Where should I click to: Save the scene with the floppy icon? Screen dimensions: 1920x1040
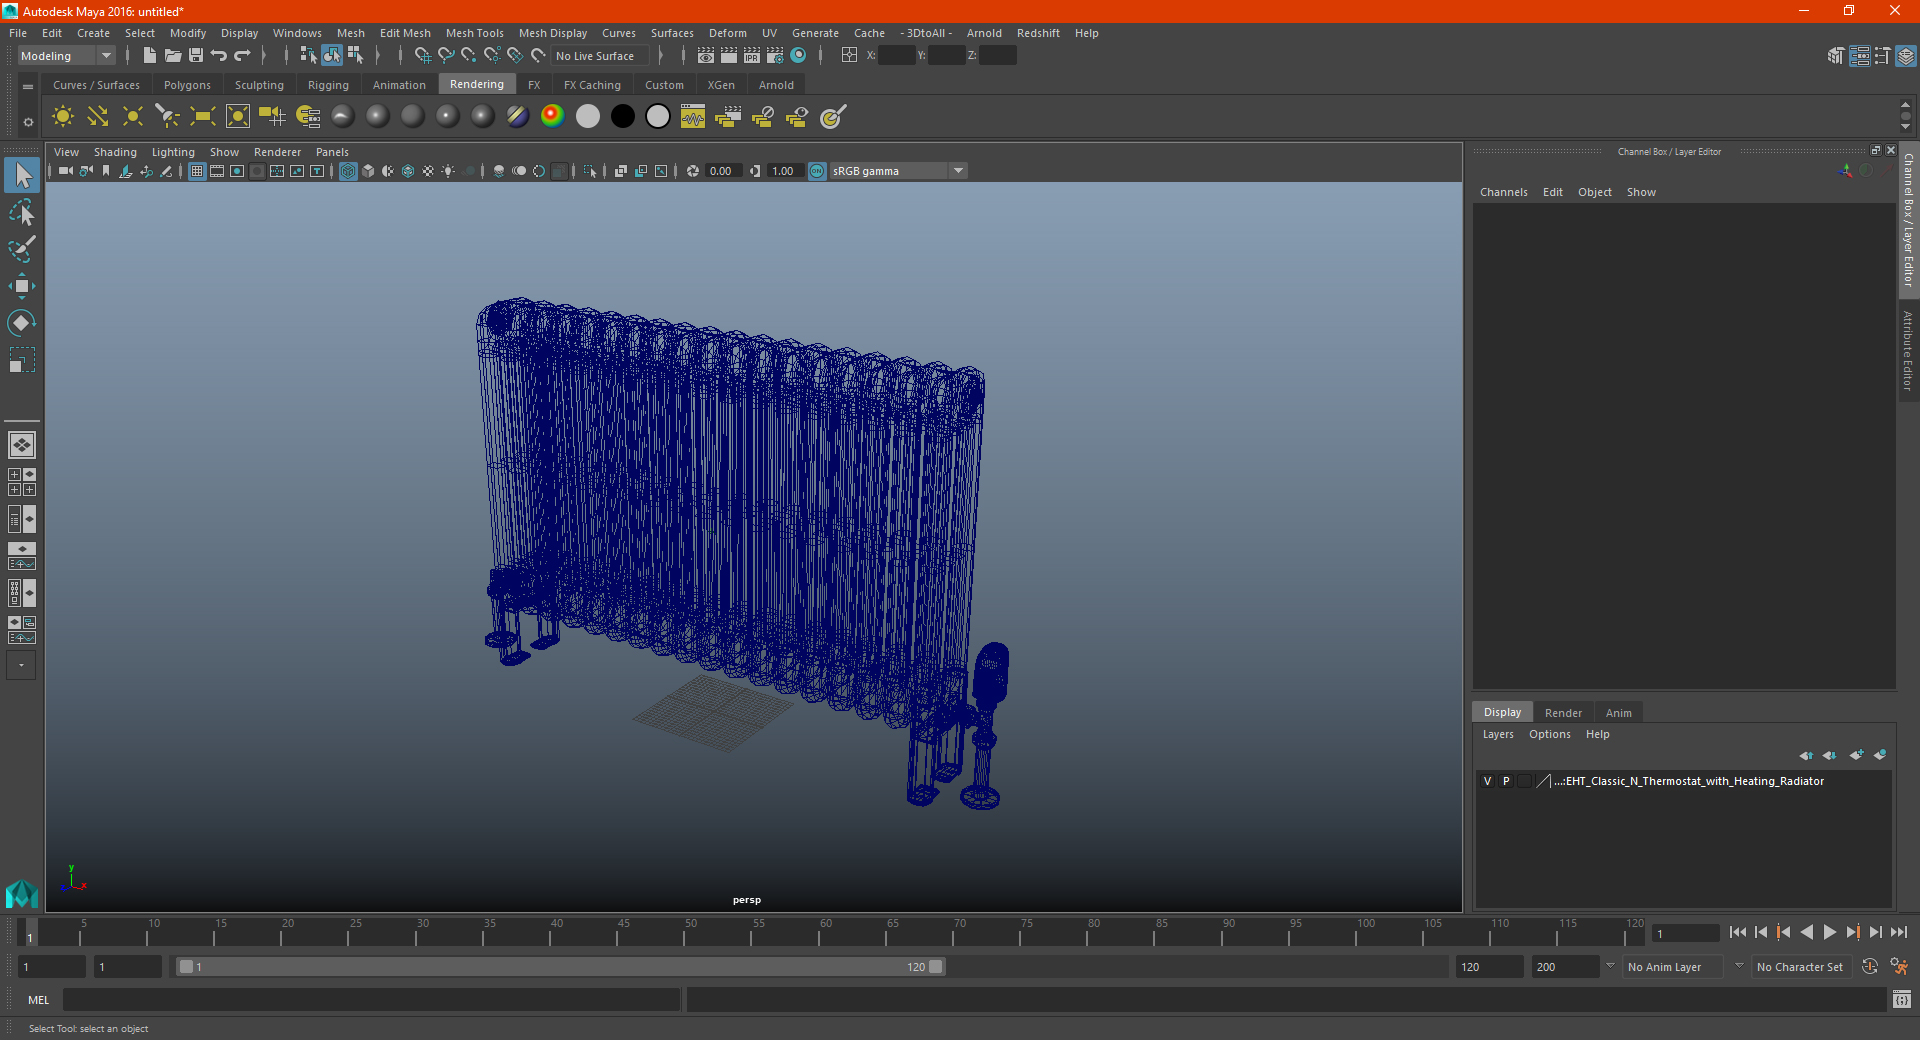click(x=196, y=56)
